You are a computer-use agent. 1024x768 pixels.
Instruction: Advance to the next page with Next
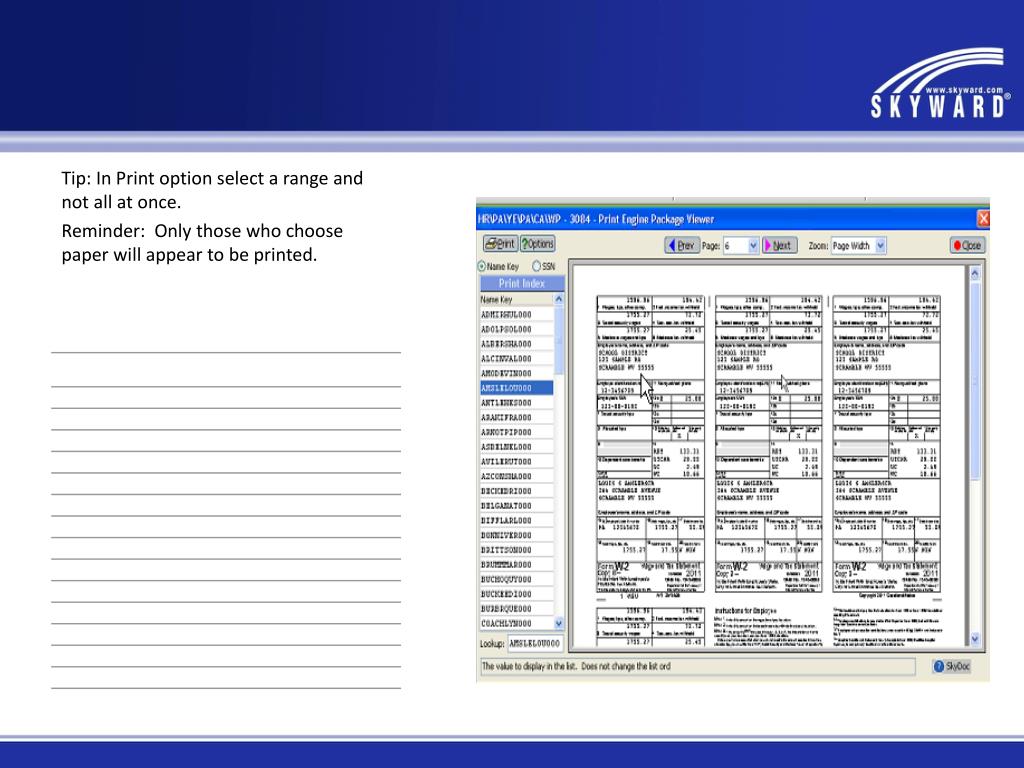[780, 246]
